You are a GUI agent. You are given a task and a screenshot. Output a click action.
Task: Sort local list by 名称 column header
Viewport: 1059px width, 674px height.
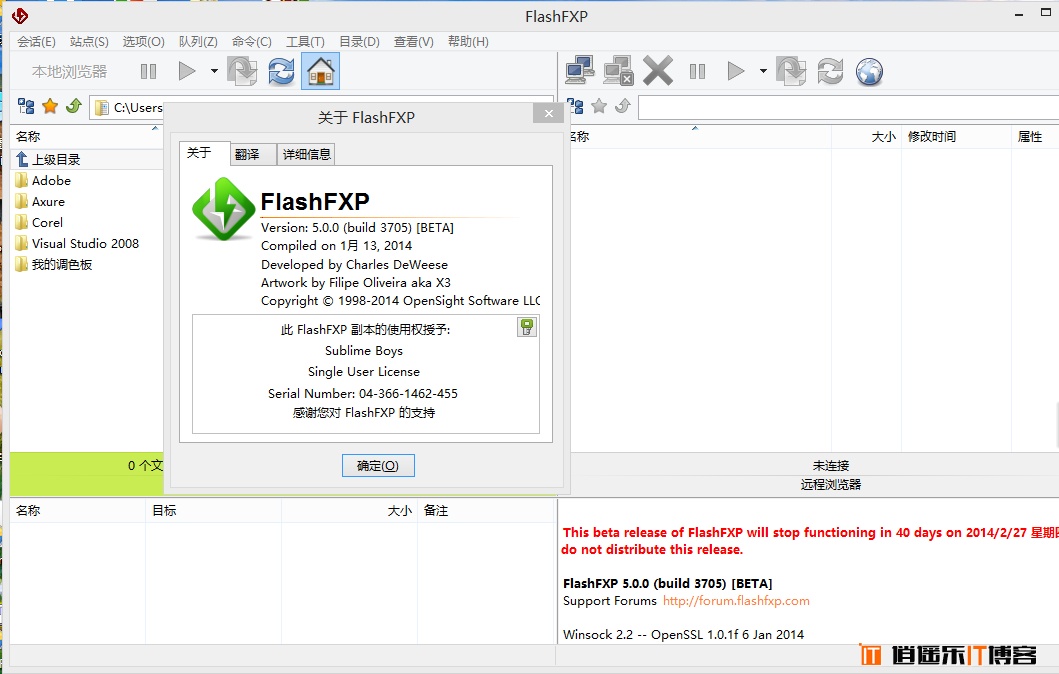pyautogui.click(x=86, y=136)
